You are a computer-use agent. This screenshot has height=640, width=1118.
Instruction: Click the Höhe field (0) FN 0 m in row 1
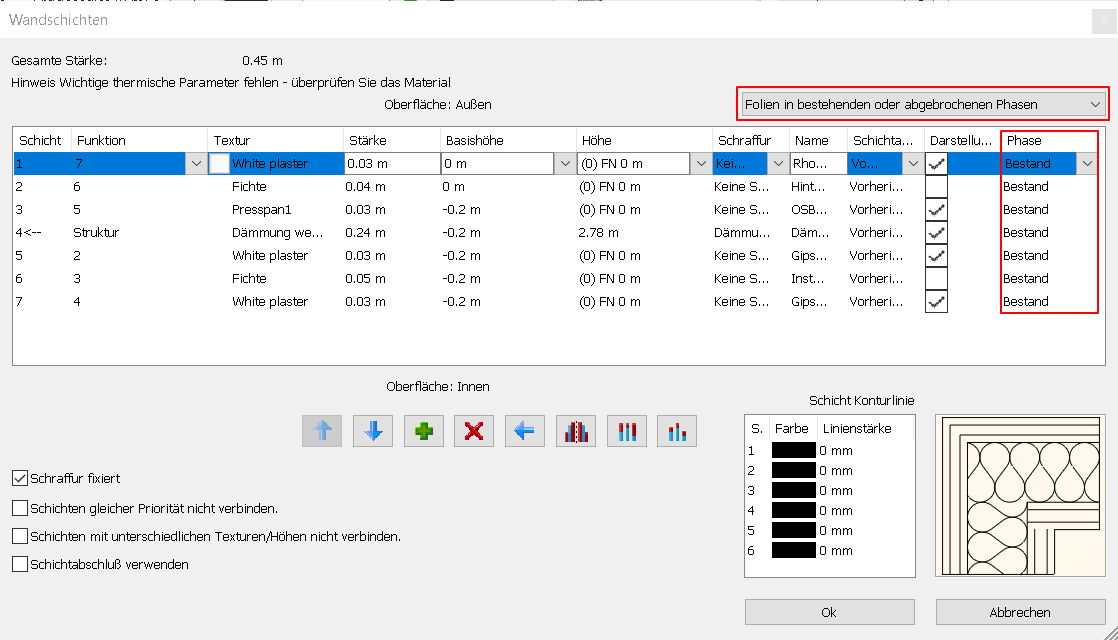click(x=633, y=164)
